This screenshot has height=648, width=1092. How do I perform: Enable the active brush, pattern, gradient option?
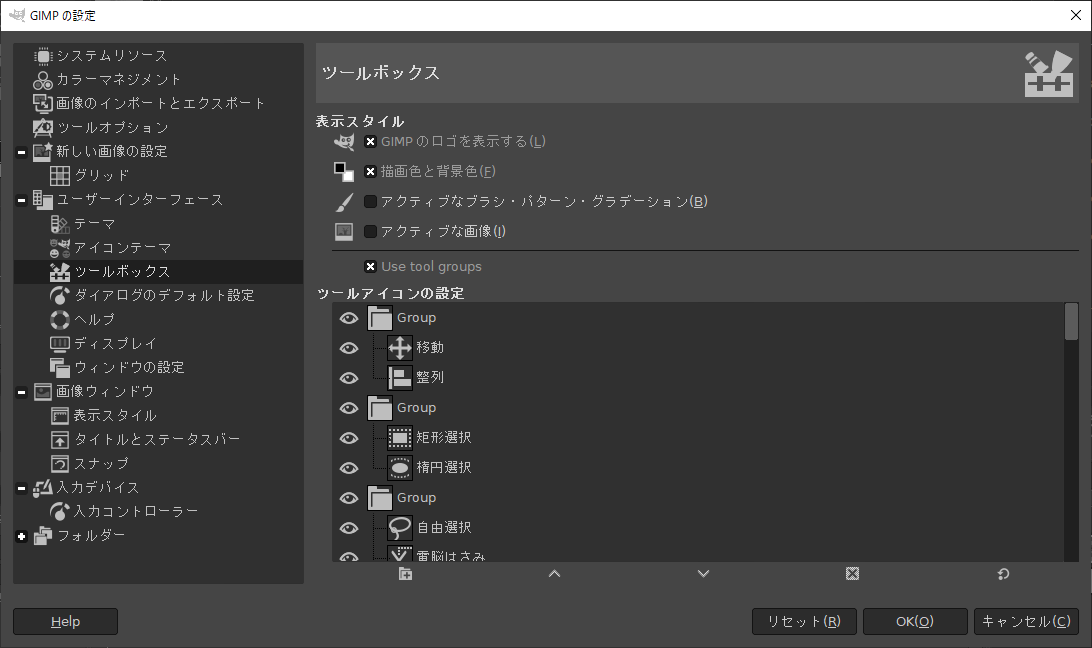(370, 200)
